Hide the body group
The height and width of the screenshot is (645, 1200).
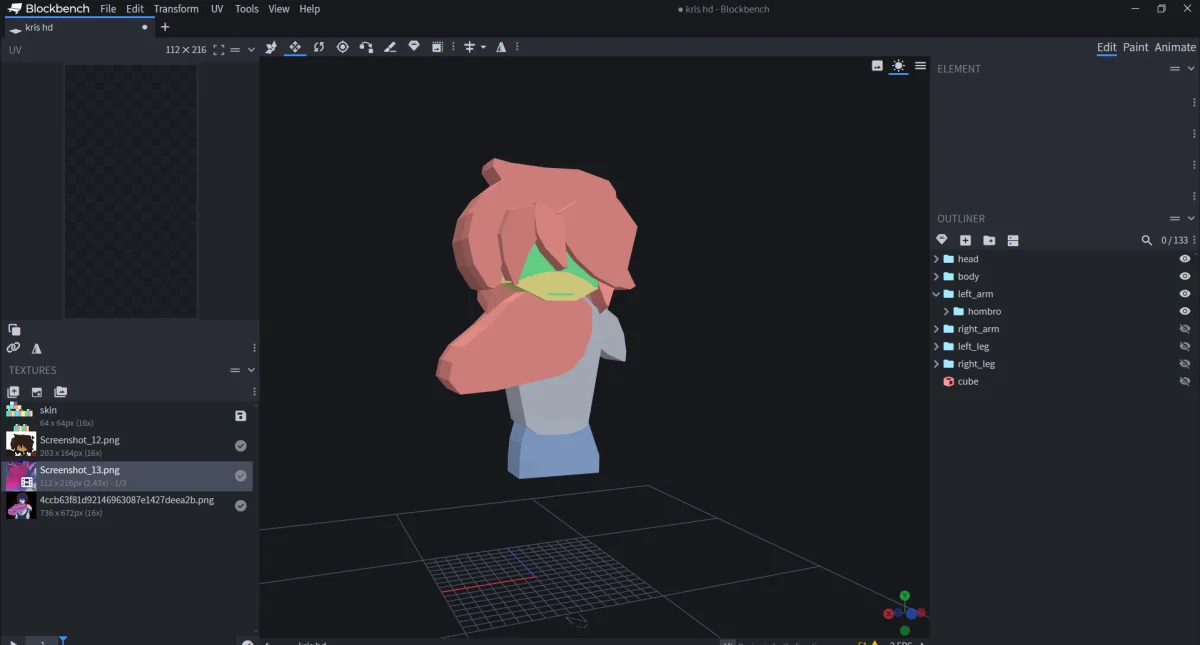coord(1185,276)
